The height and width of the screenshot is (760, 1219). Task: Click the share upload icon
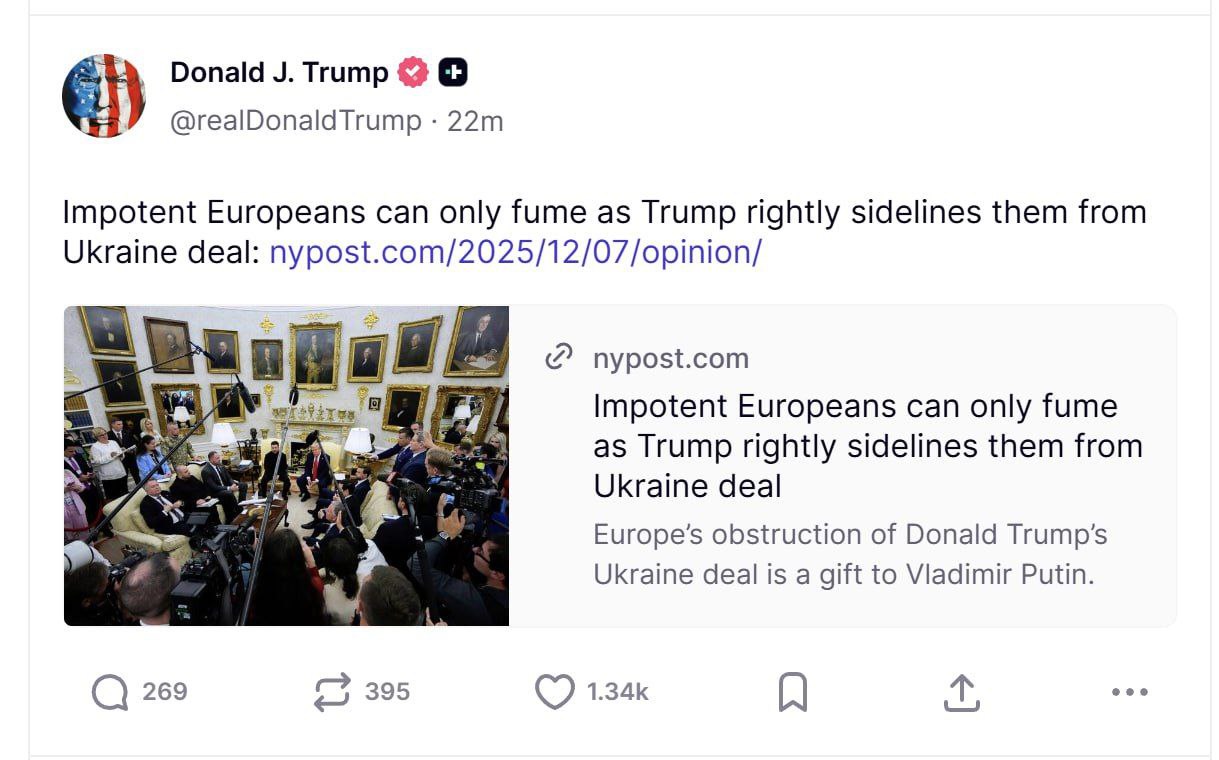[x=961, y=690]
